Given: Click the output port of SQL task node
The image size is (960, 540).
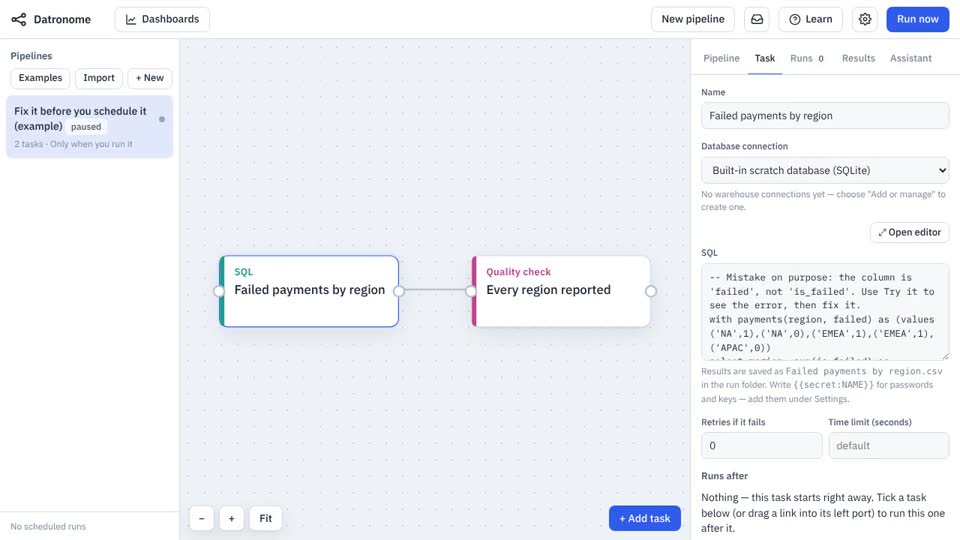Looking at the screenshot, I should click(x=399, y=291).
